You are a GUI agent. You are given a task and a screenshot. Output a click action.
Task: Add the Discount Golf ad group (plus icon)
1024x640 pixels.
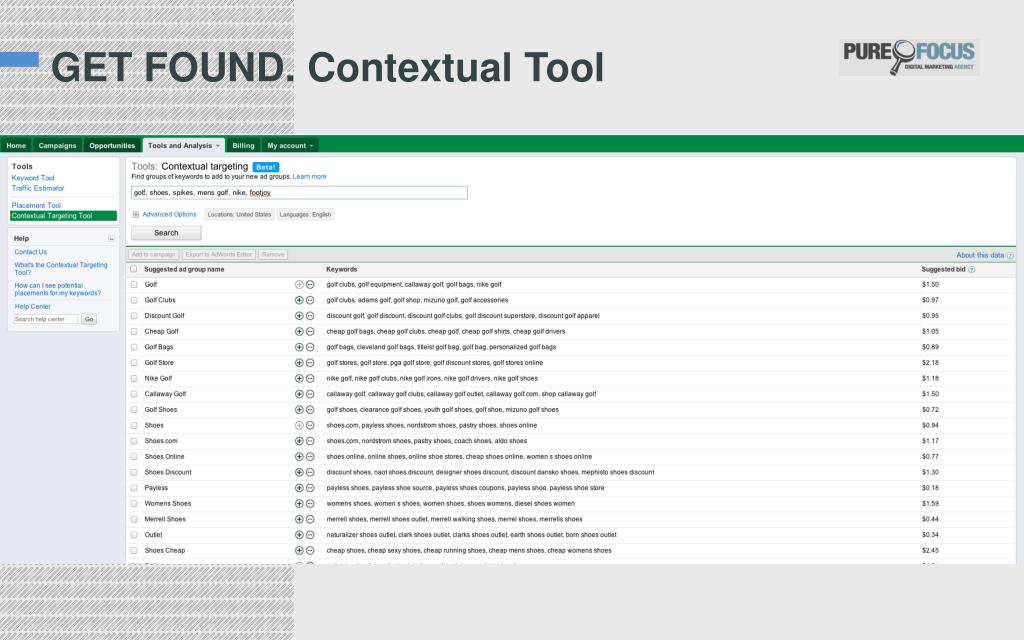299,316
